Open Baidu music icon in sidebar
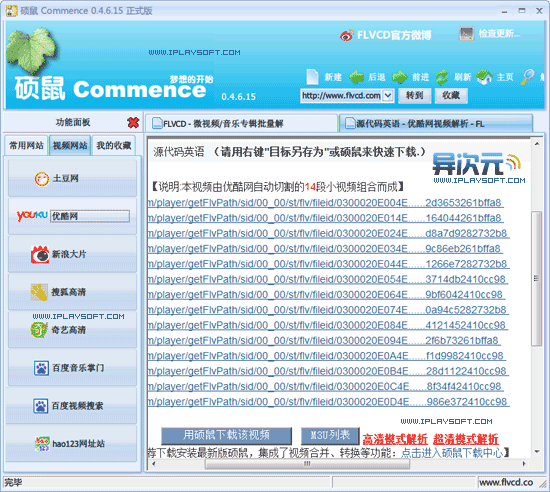The width and height of the screenshot is (550, 492). (x=41, y=368)
